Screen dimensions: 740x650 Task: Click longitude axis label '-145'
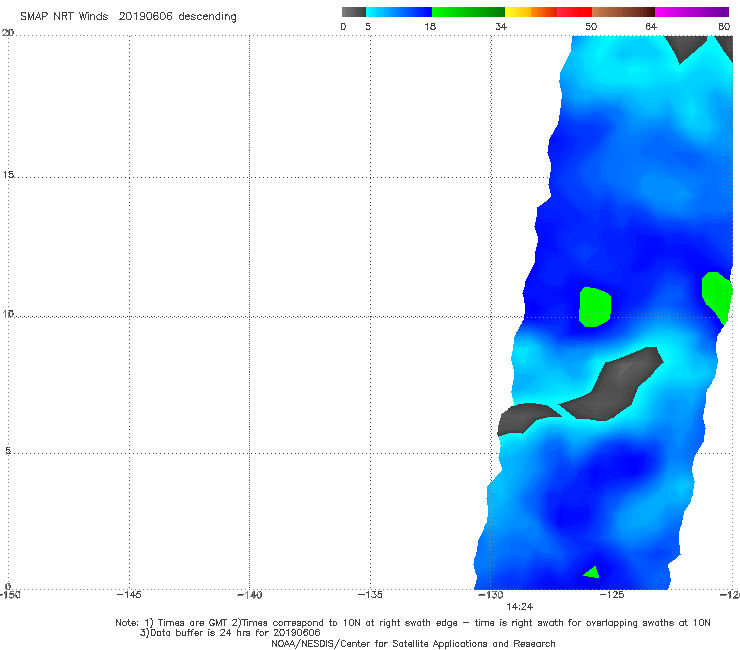(x=129, y=594)
